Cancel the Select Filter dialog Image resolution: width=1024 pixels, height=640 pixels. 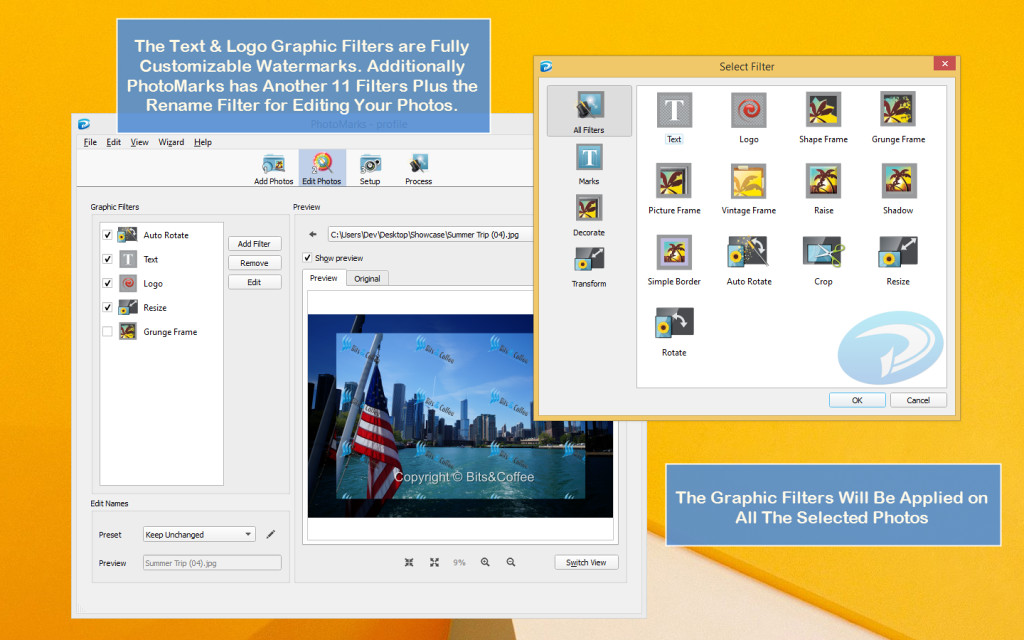coord(918,400)
